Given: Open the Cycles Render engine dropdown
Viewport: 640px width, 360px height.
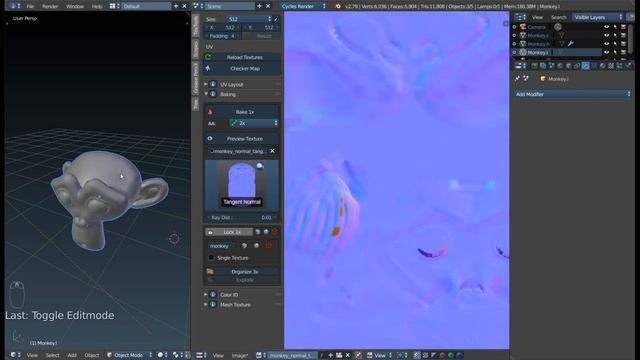Looking at the screenshot, I should (304, 6).
